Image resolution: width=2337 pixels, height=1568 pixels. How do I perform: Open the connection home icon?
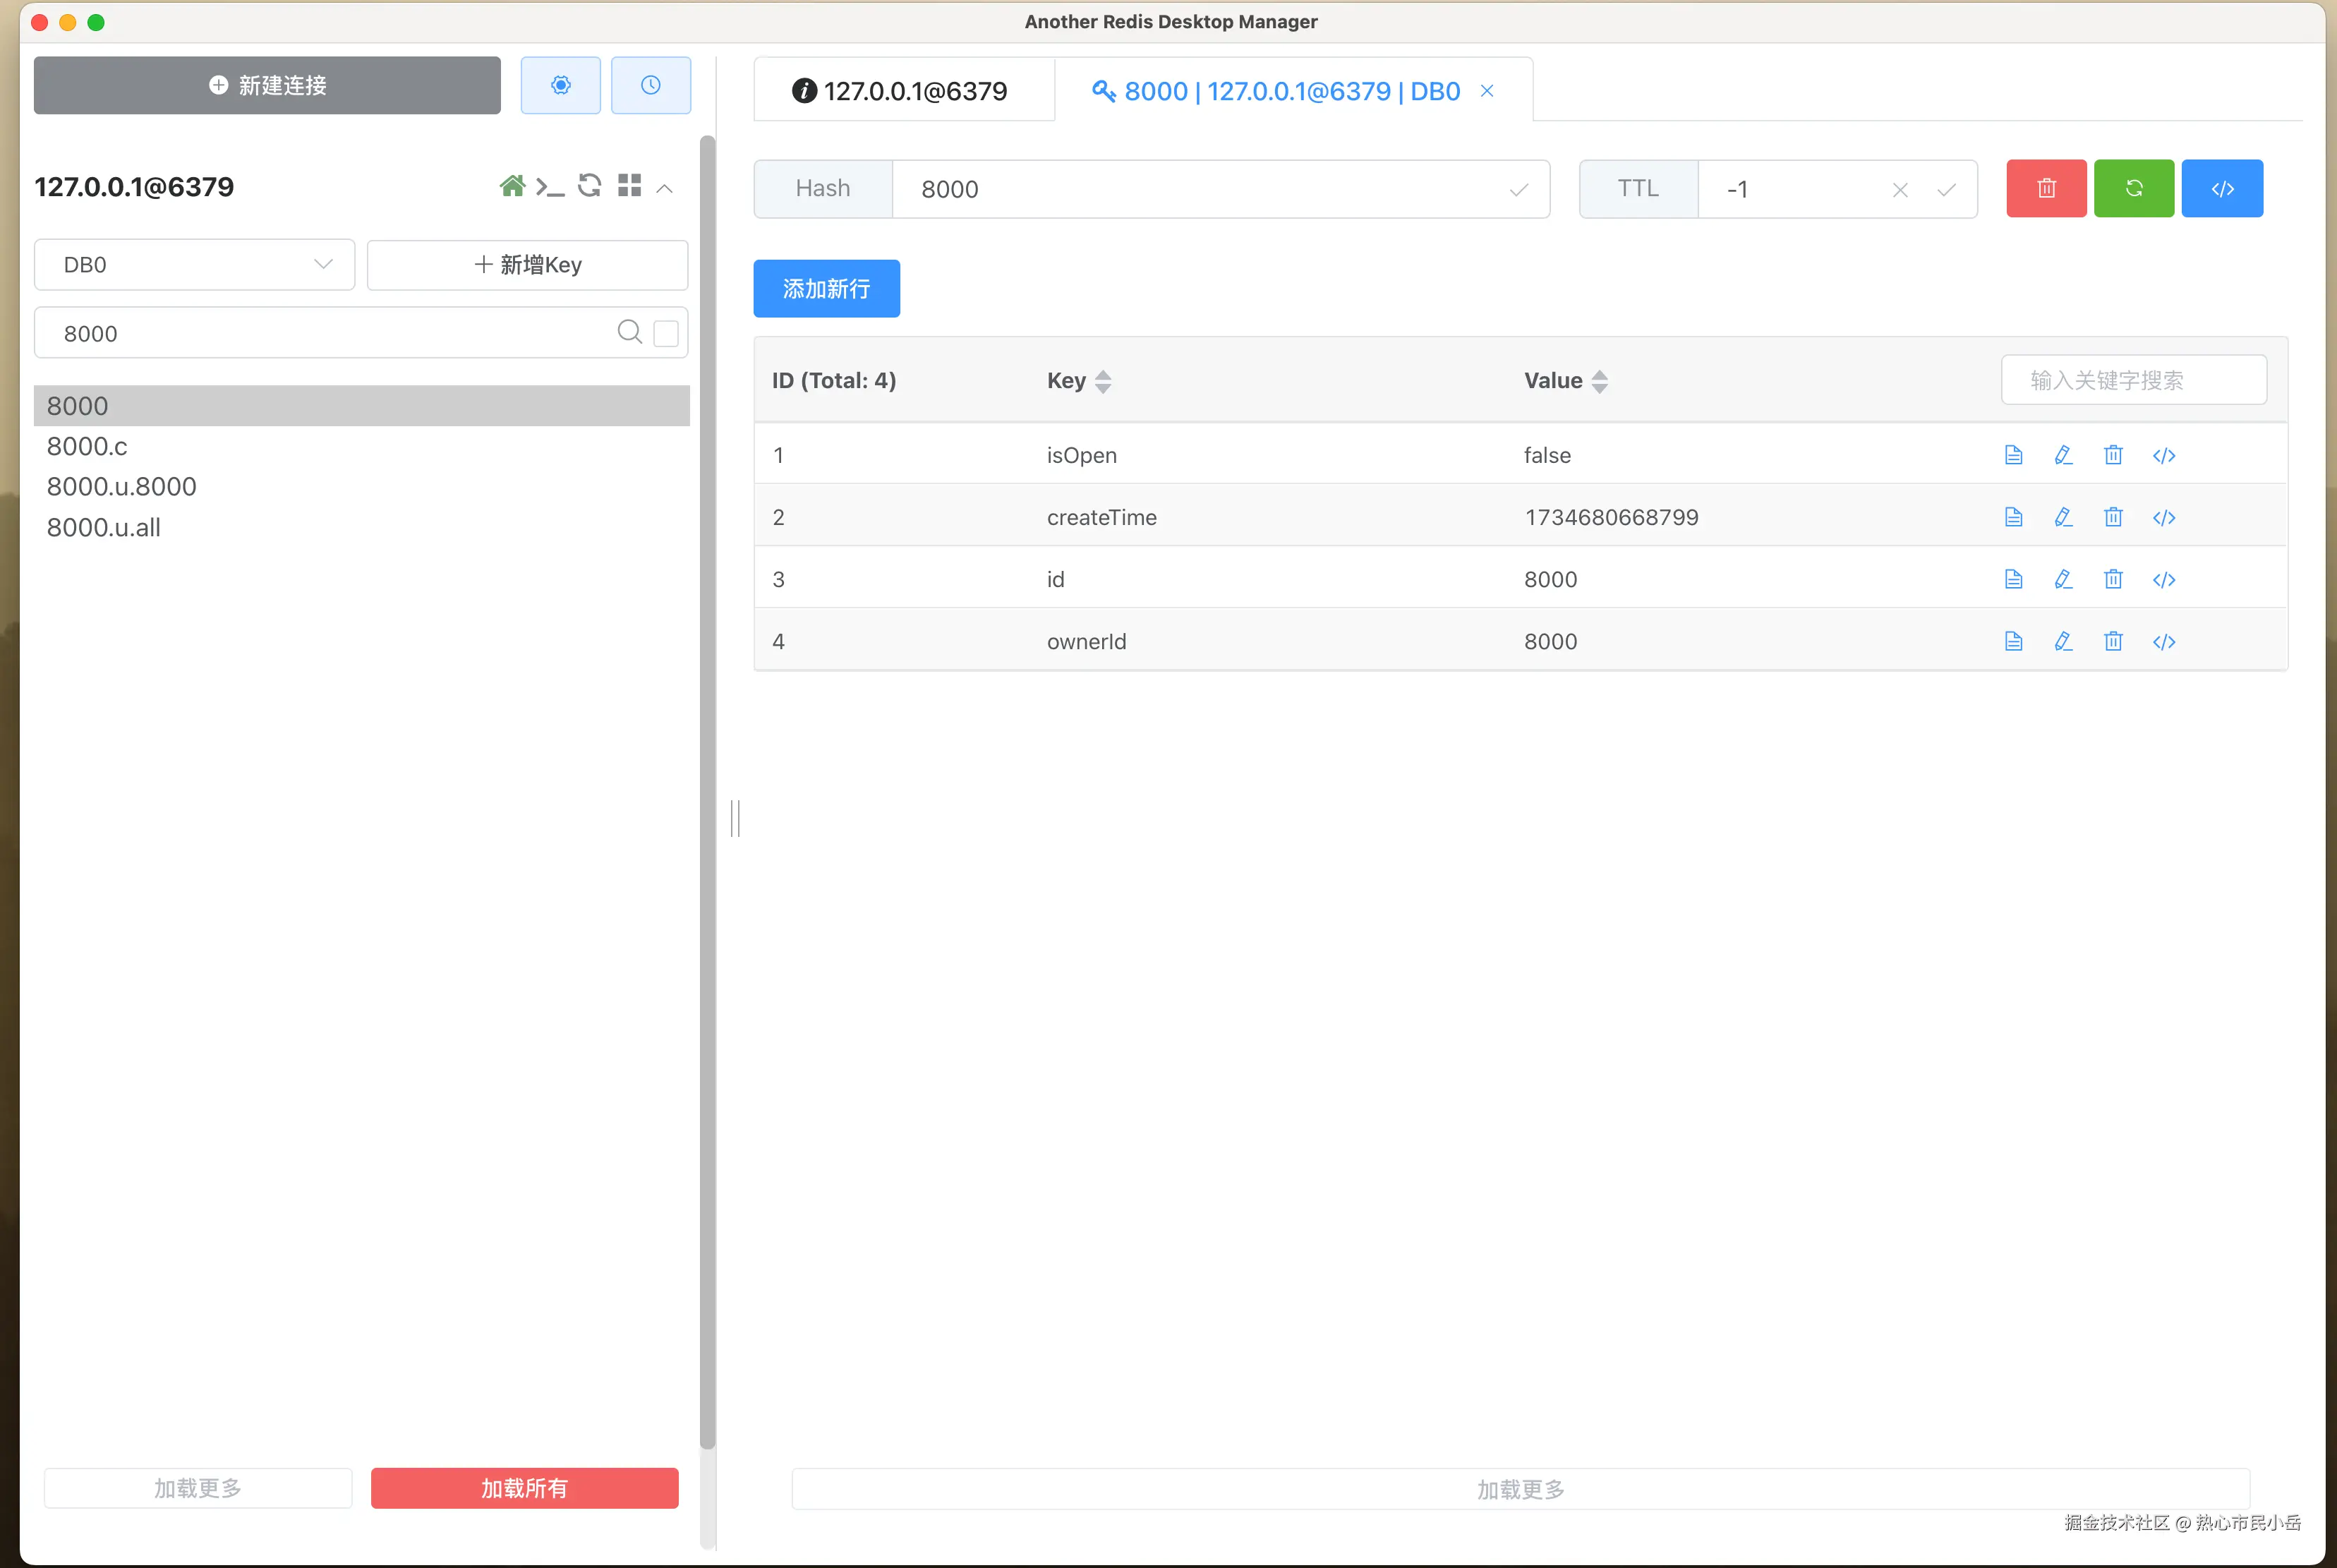[x=512, y=186]
